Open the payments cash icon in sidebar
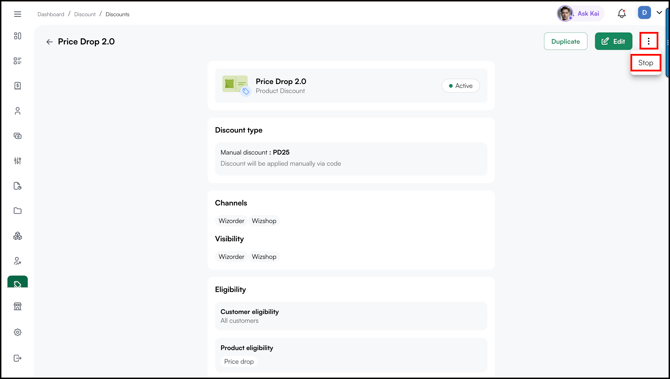The height and width of the screenshot is (379, 670). (18, 136)
